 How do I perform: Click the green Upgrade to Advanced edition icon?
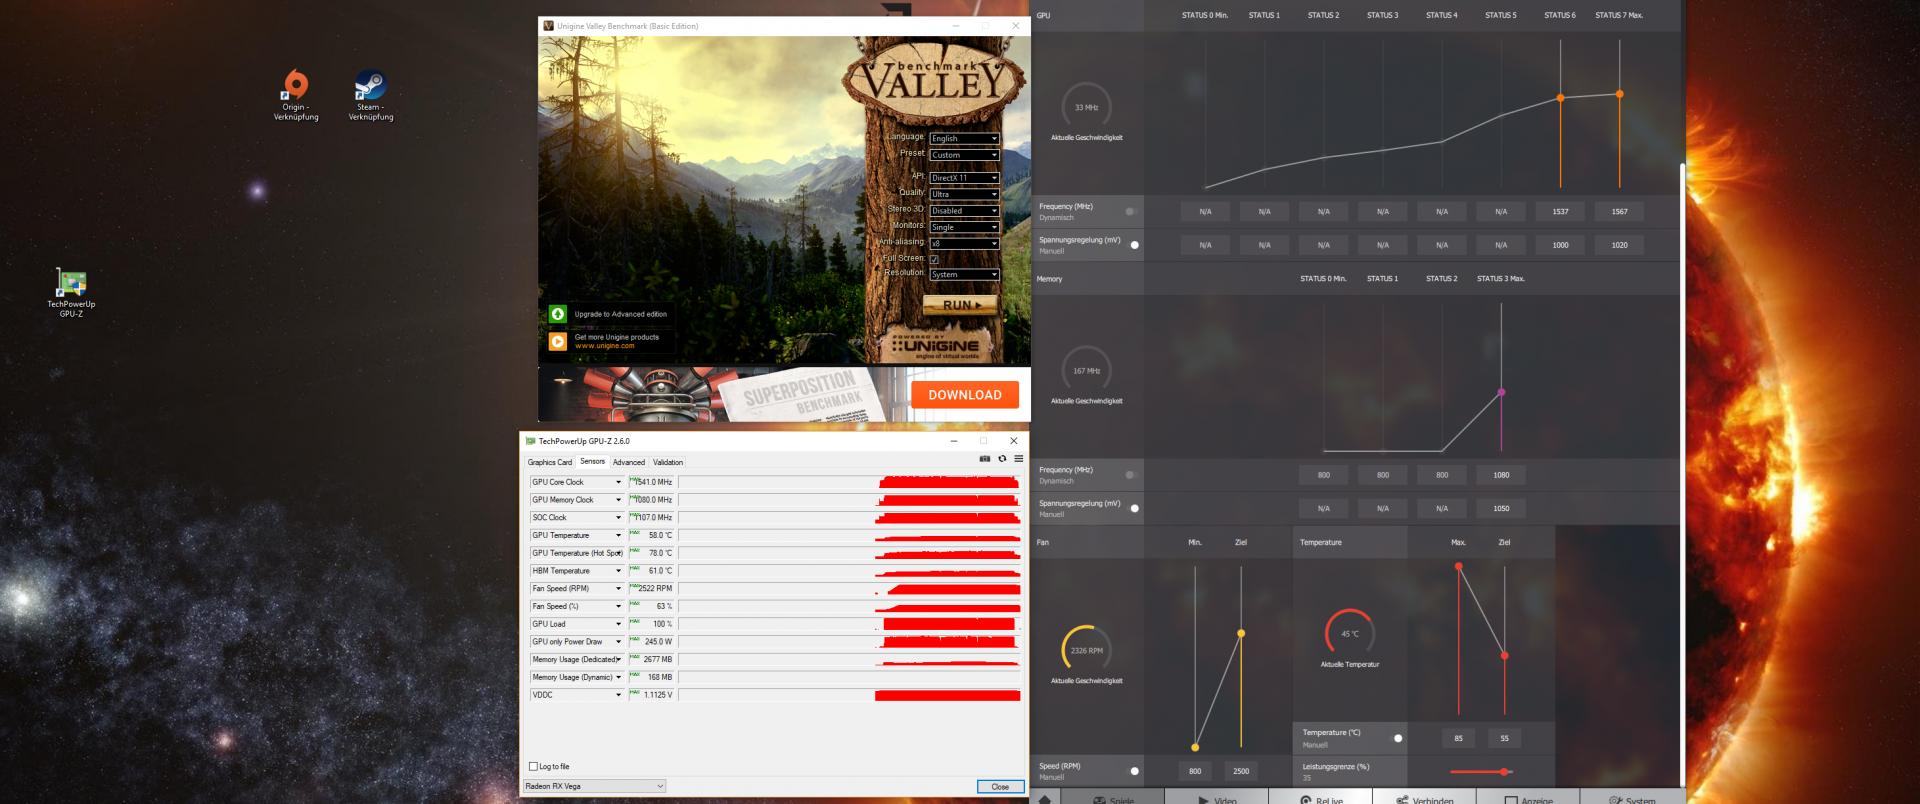click(558, 314)
